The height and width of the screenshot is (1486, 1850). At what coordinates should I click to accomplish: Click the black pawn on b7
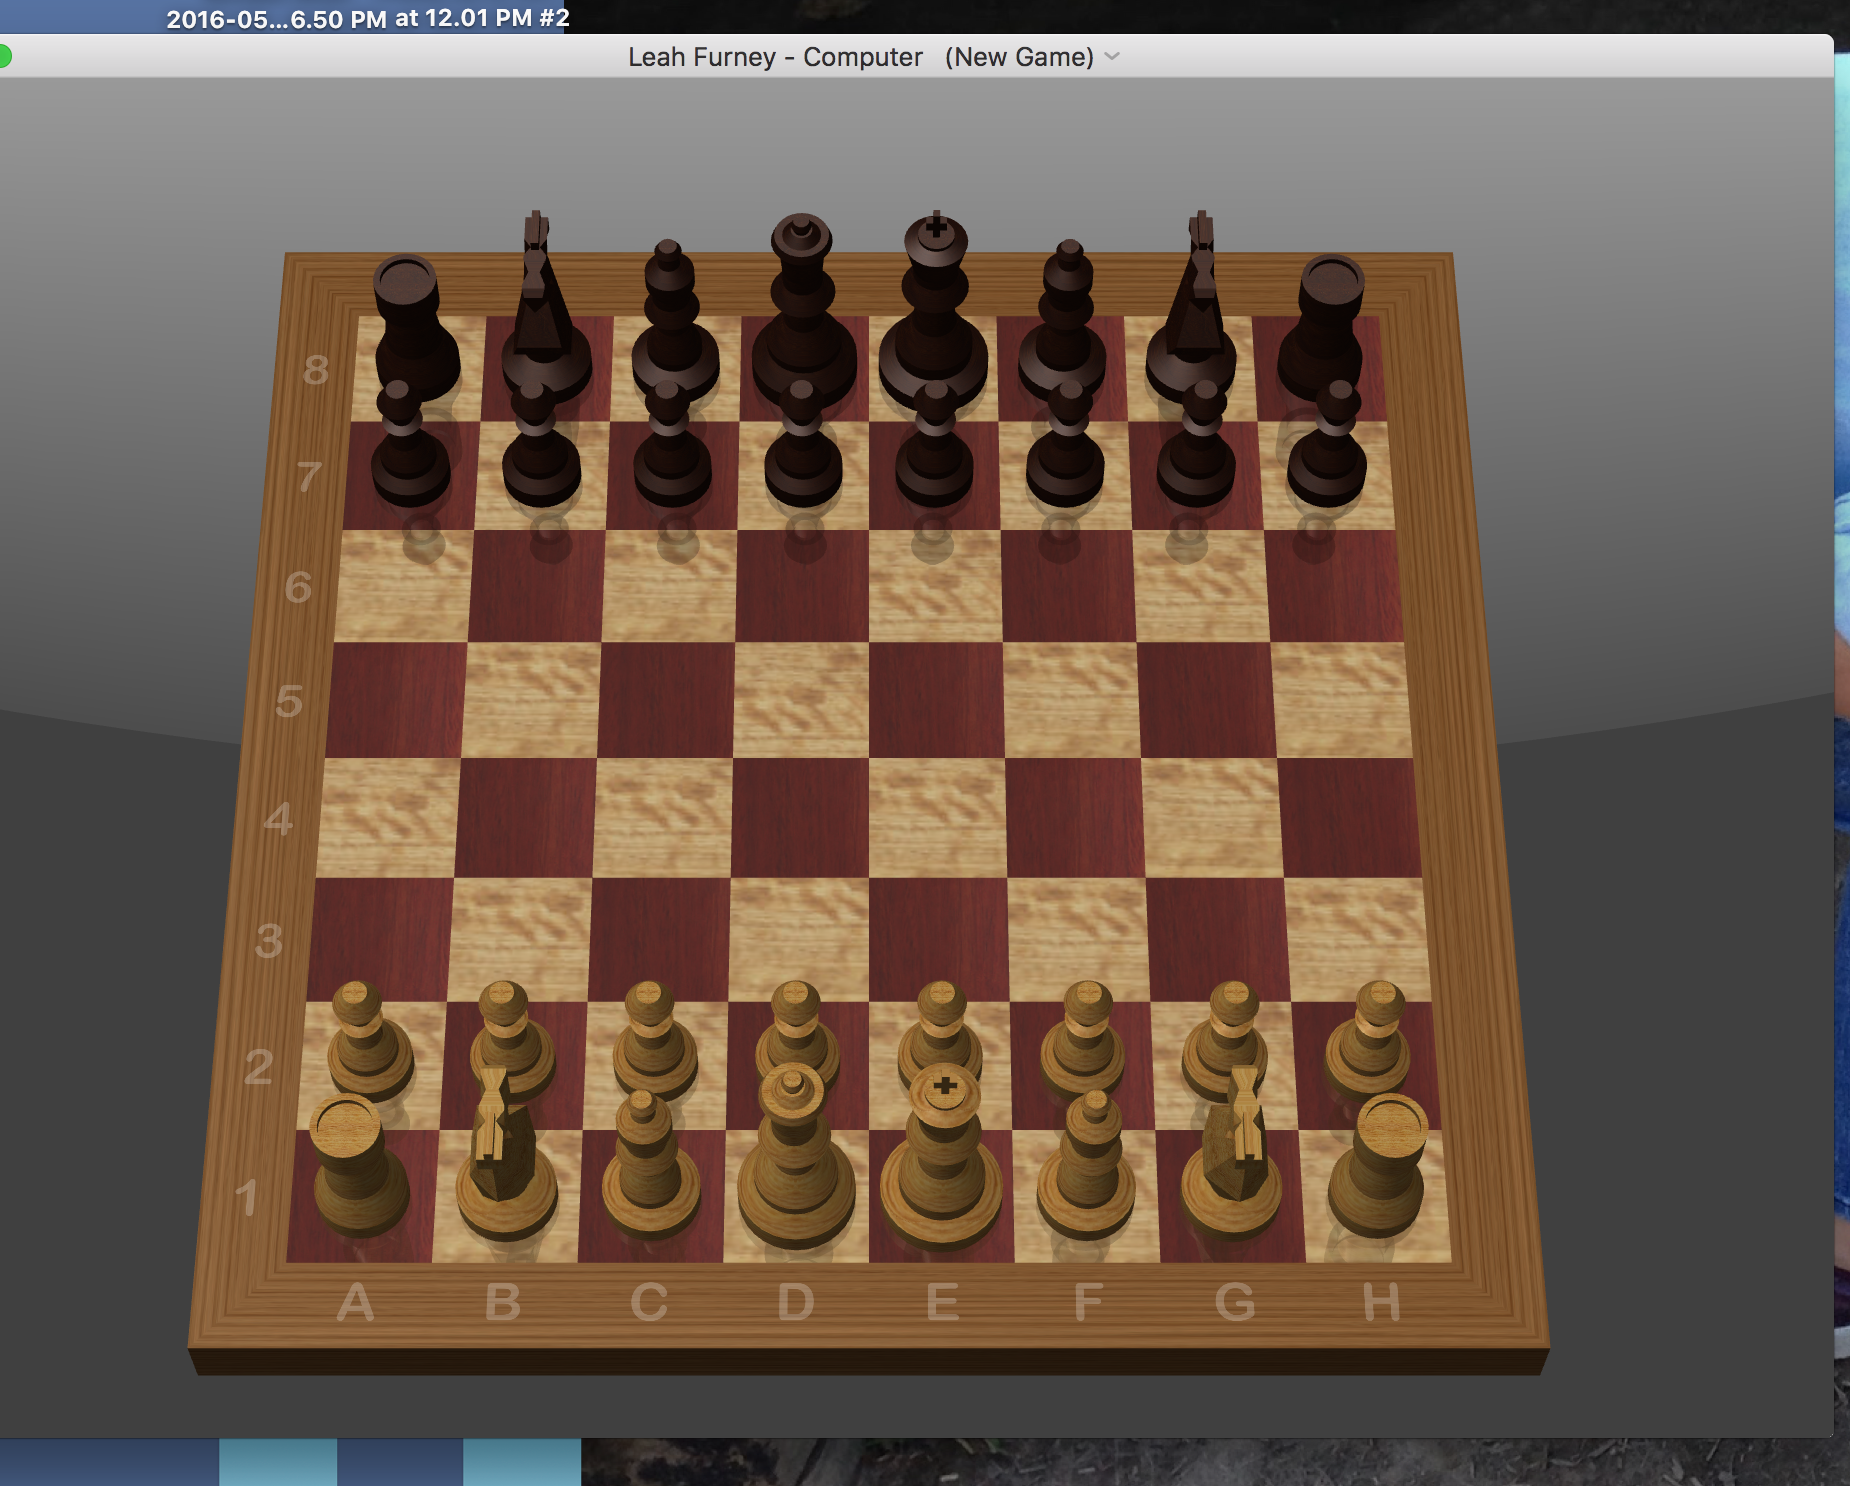click(540, 445)
